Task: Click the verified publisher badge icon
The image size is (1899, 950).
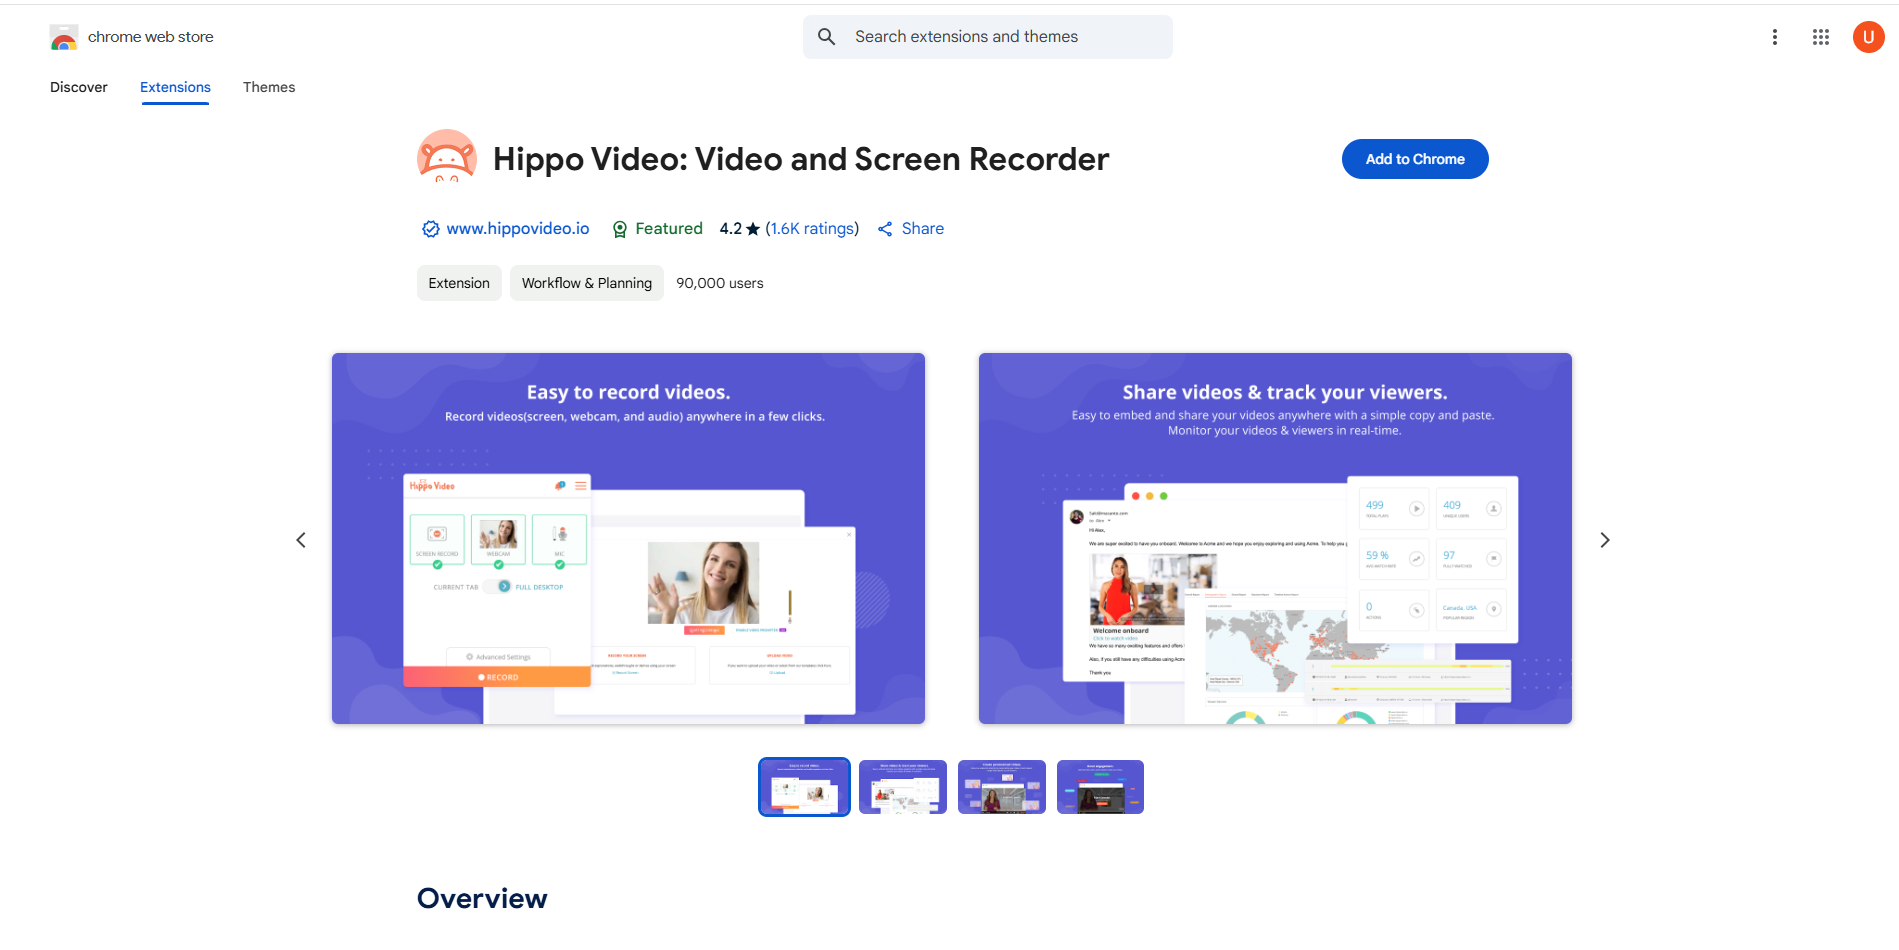Action: [x=429, y=228]
